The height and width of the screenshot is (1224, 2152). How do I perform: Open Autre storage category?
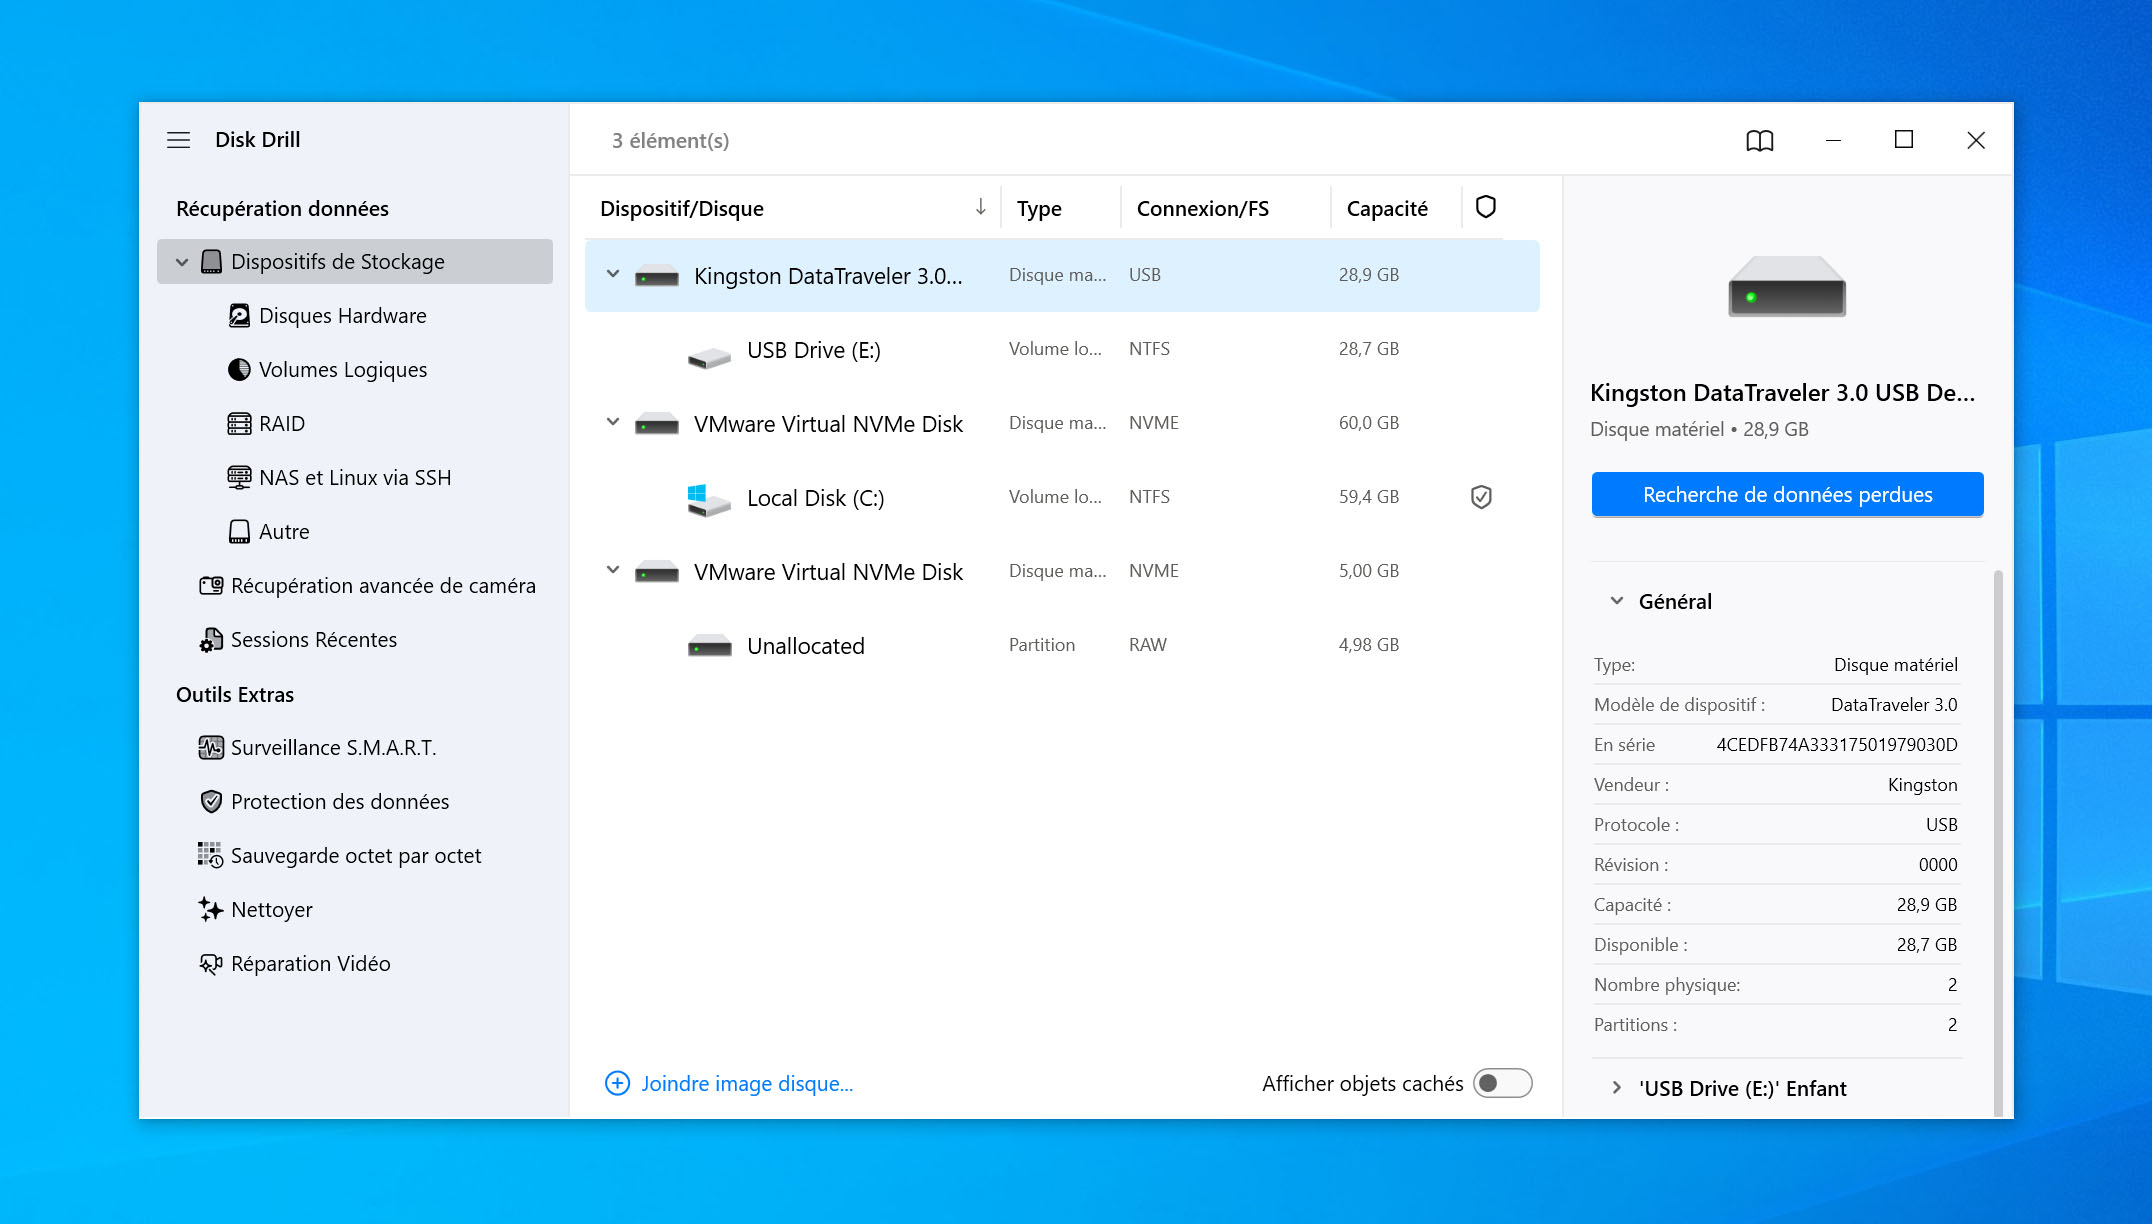click(x=284, y=532)
